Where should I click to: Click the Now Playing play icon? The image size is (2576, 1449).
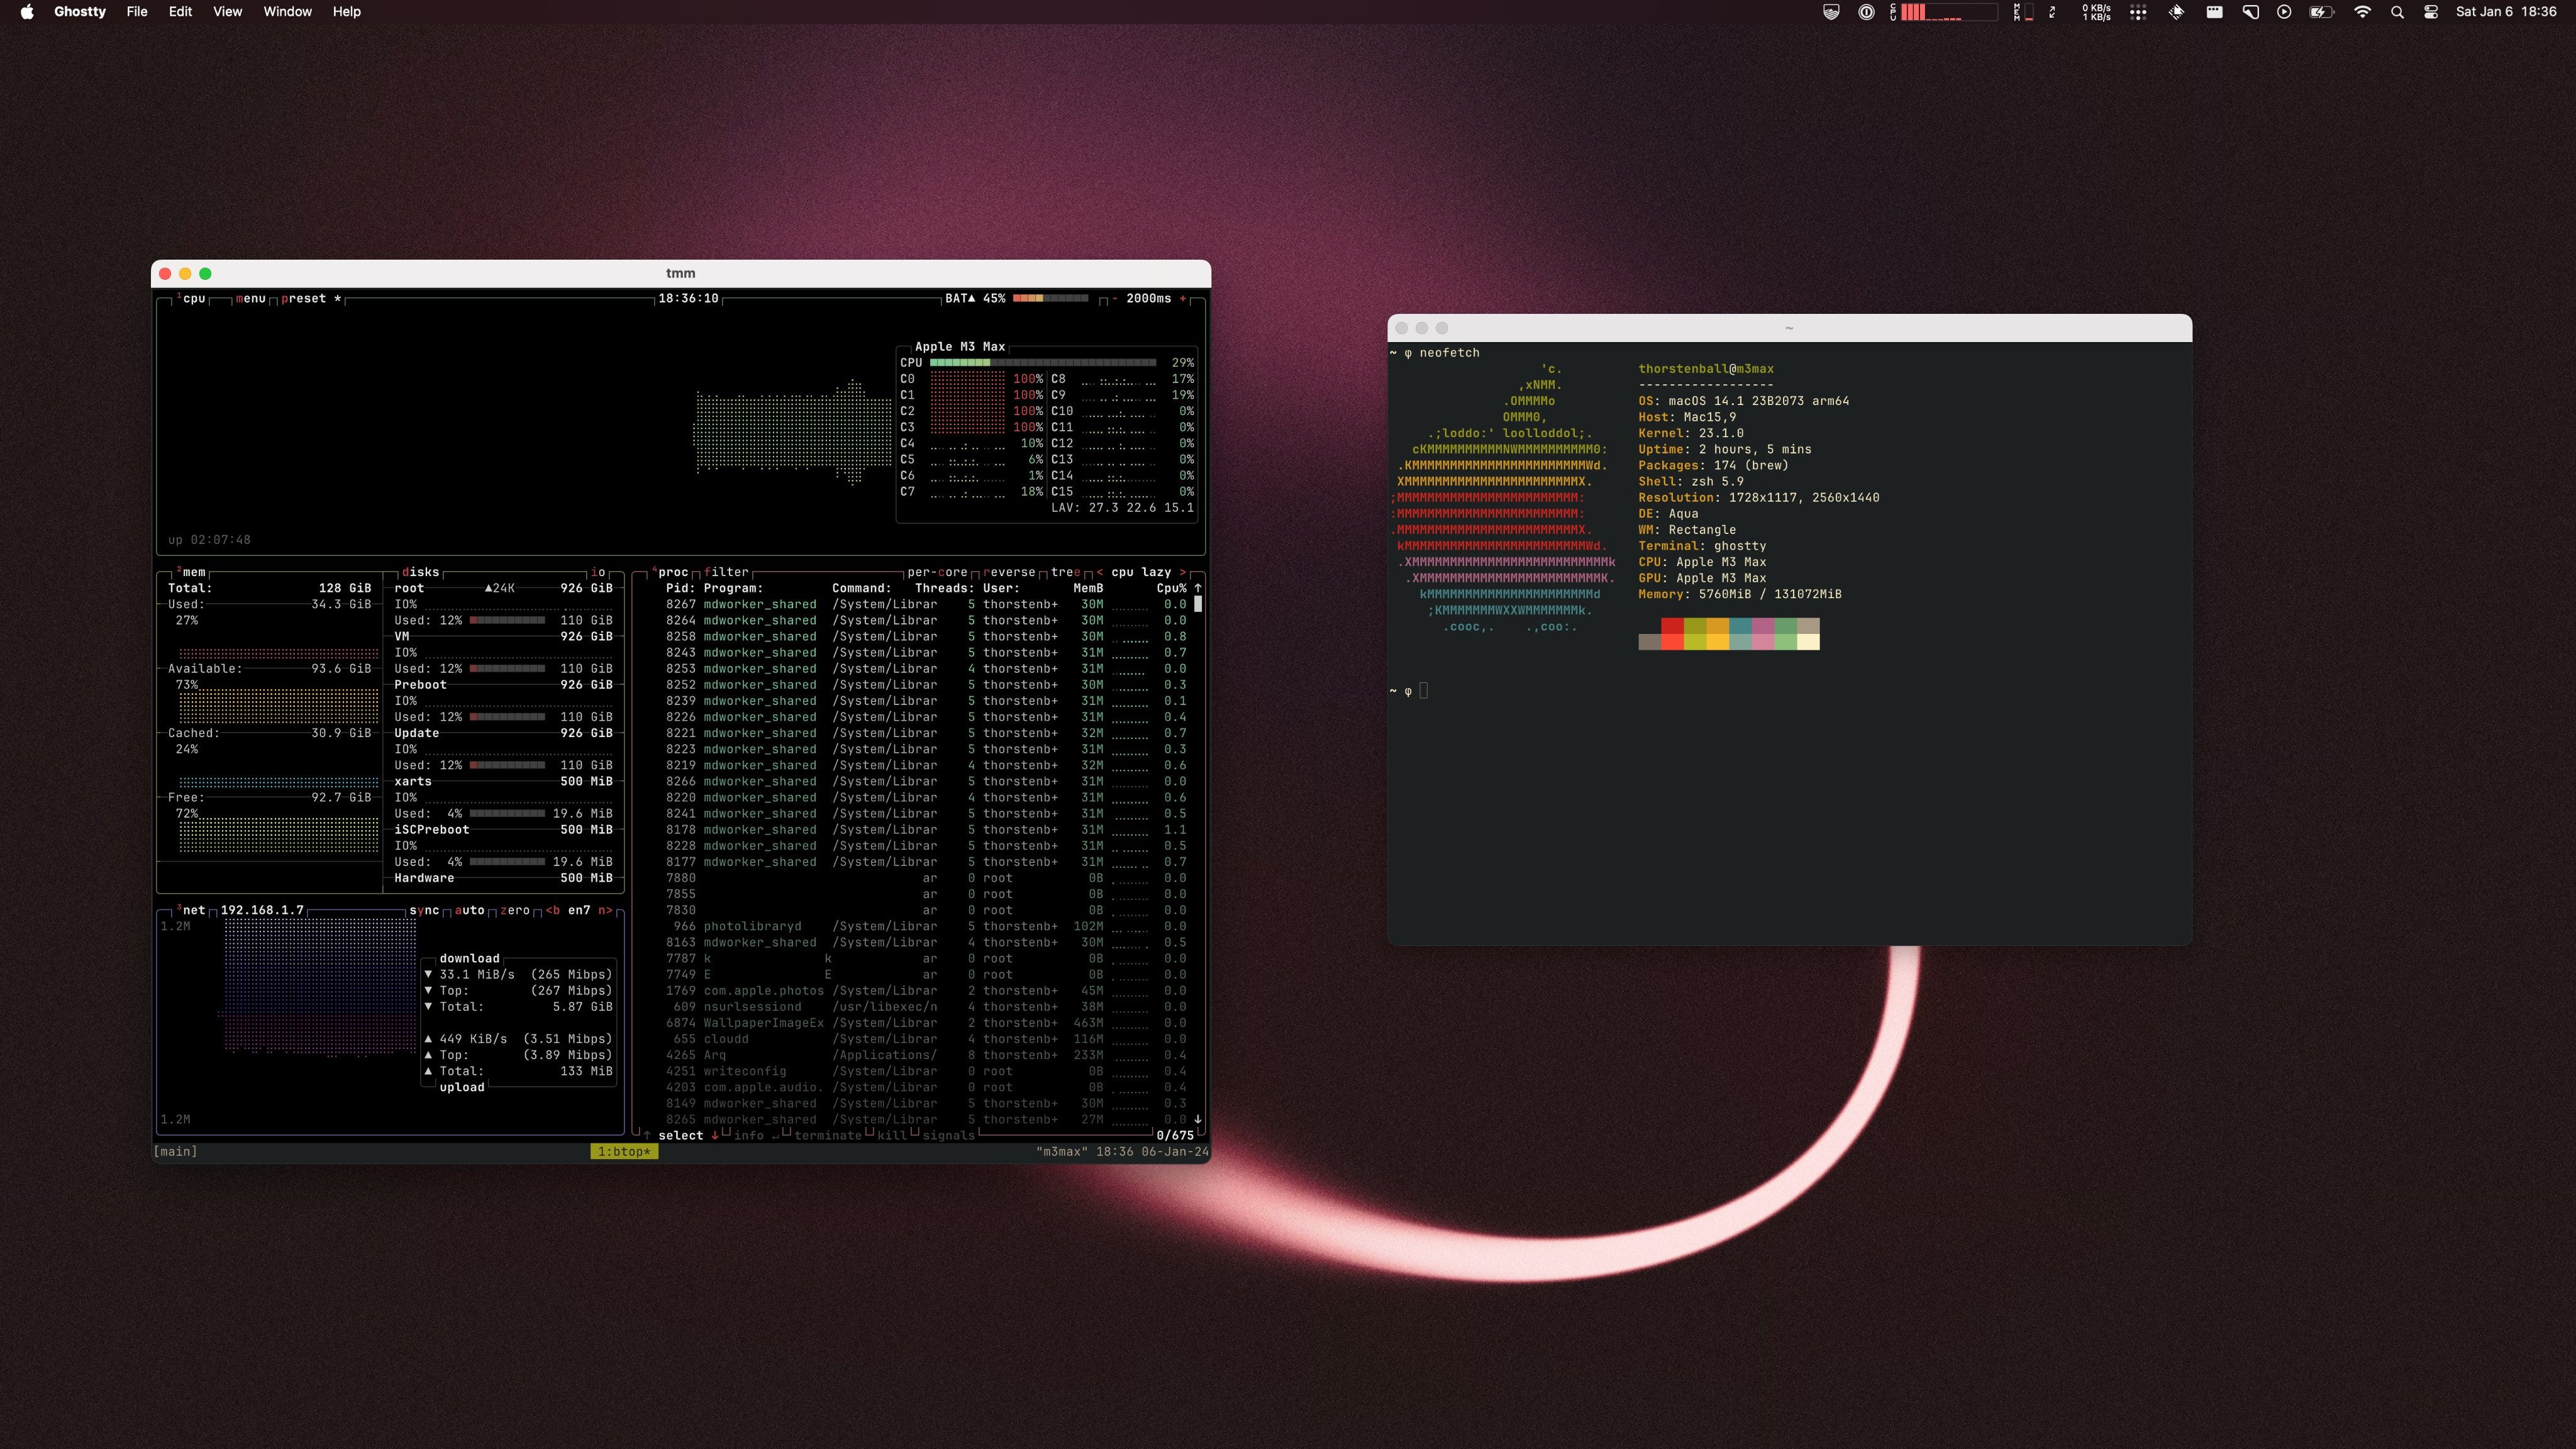click(x=2284, y=12)
